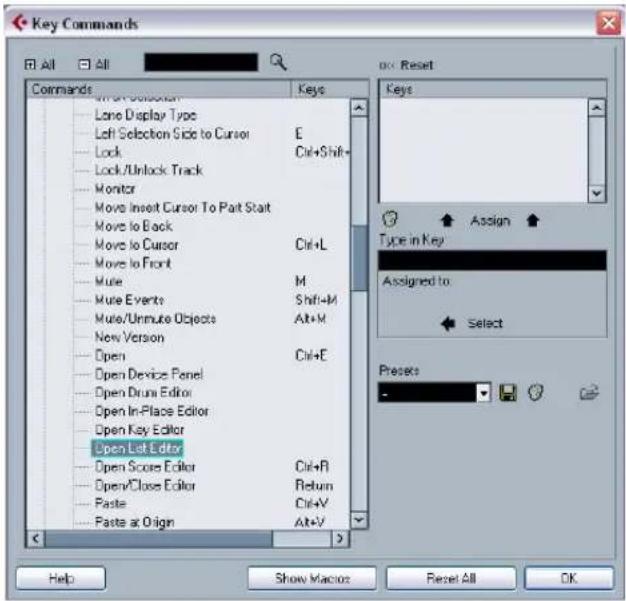
Task: Close the Key Commands dialog
Action: click(x=608, y=23)
